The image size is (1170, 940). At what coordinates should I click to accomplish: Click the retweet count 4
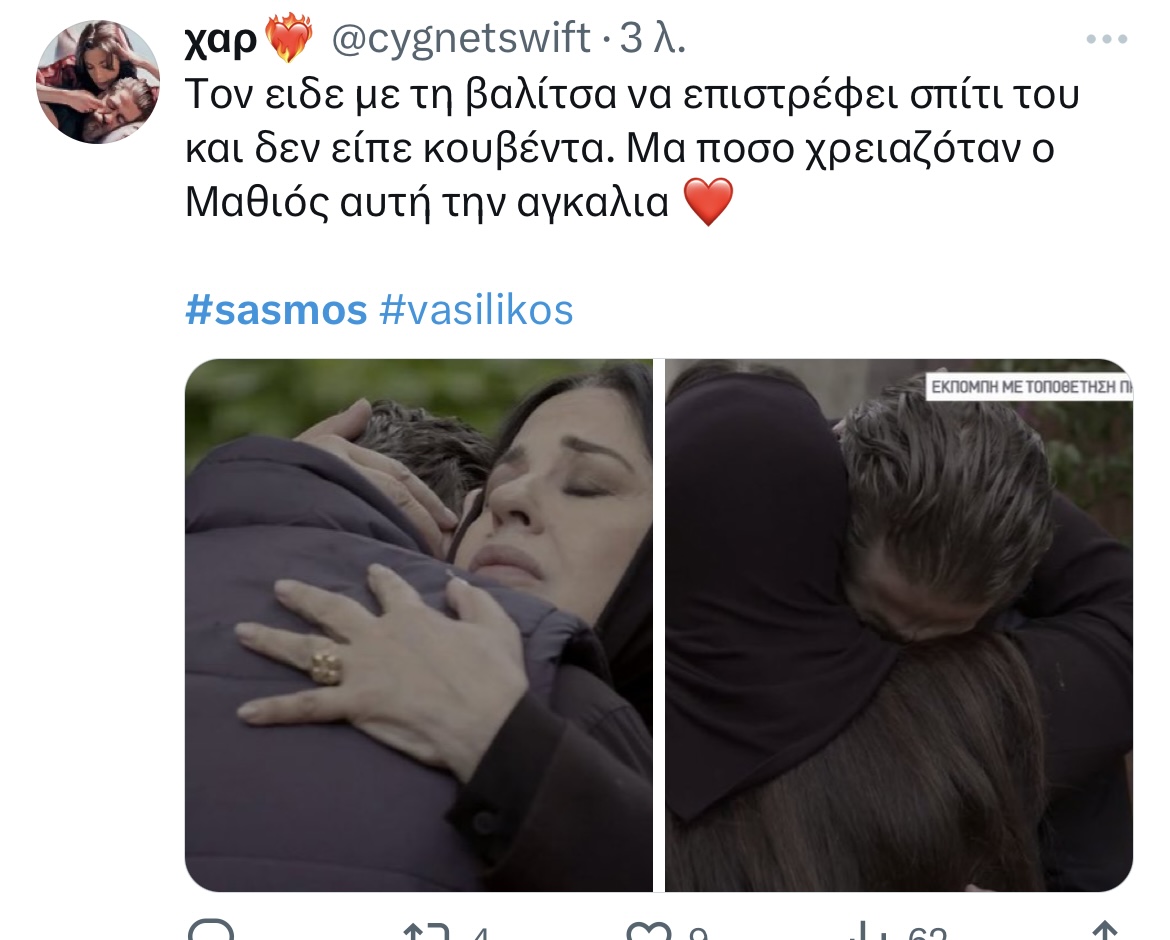(x=481, y=933)
